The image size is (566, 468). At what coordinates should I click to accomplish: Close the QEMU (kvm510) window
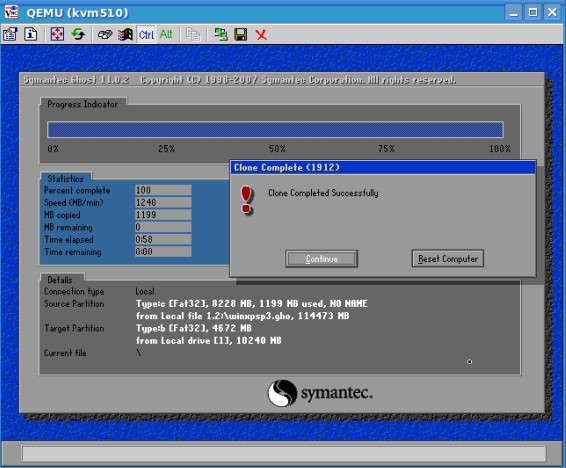(x=552, y=13)
